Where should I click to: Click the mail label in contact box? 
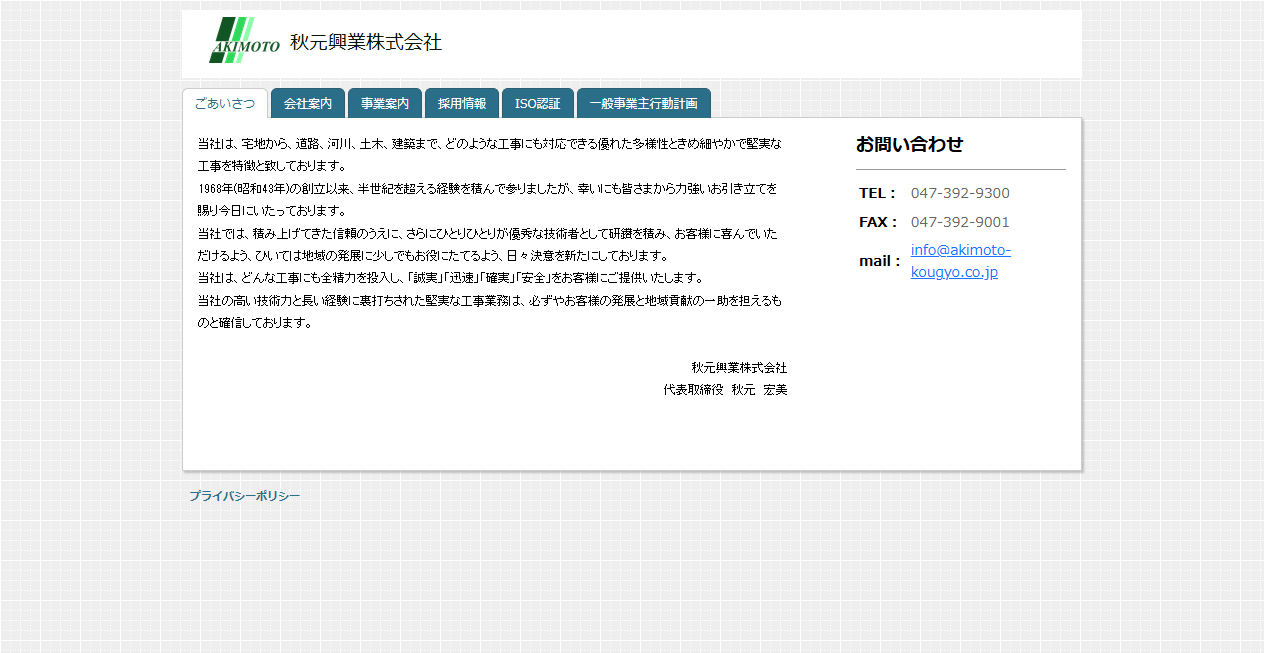coord(877,261)
